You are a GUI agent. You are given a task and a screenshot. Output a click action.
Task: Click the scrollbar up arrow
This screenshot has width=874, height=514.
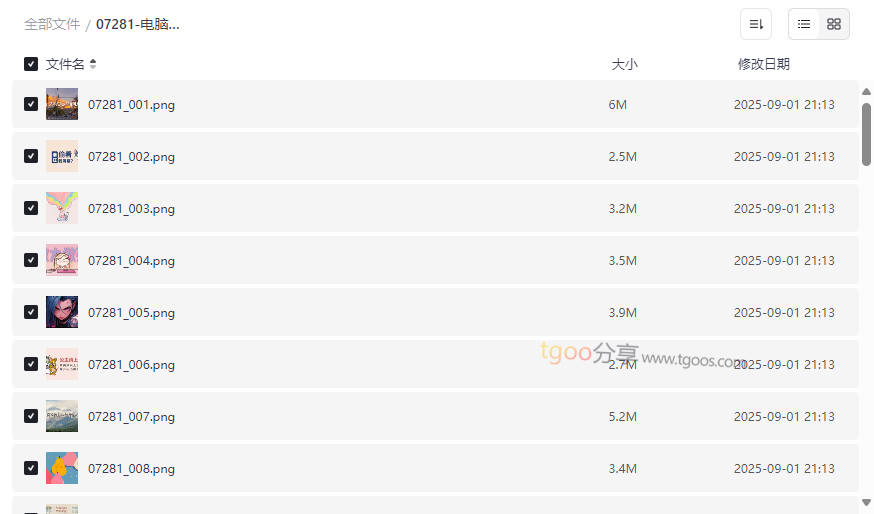(866, 92)
